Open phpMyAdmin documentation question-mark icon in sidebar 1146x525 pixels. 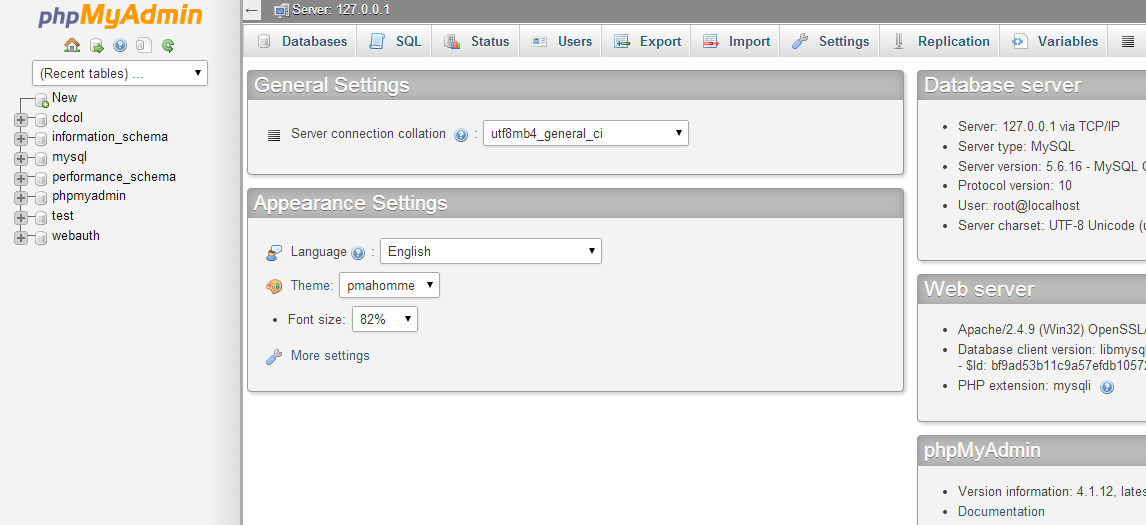(x=120, y=45)
